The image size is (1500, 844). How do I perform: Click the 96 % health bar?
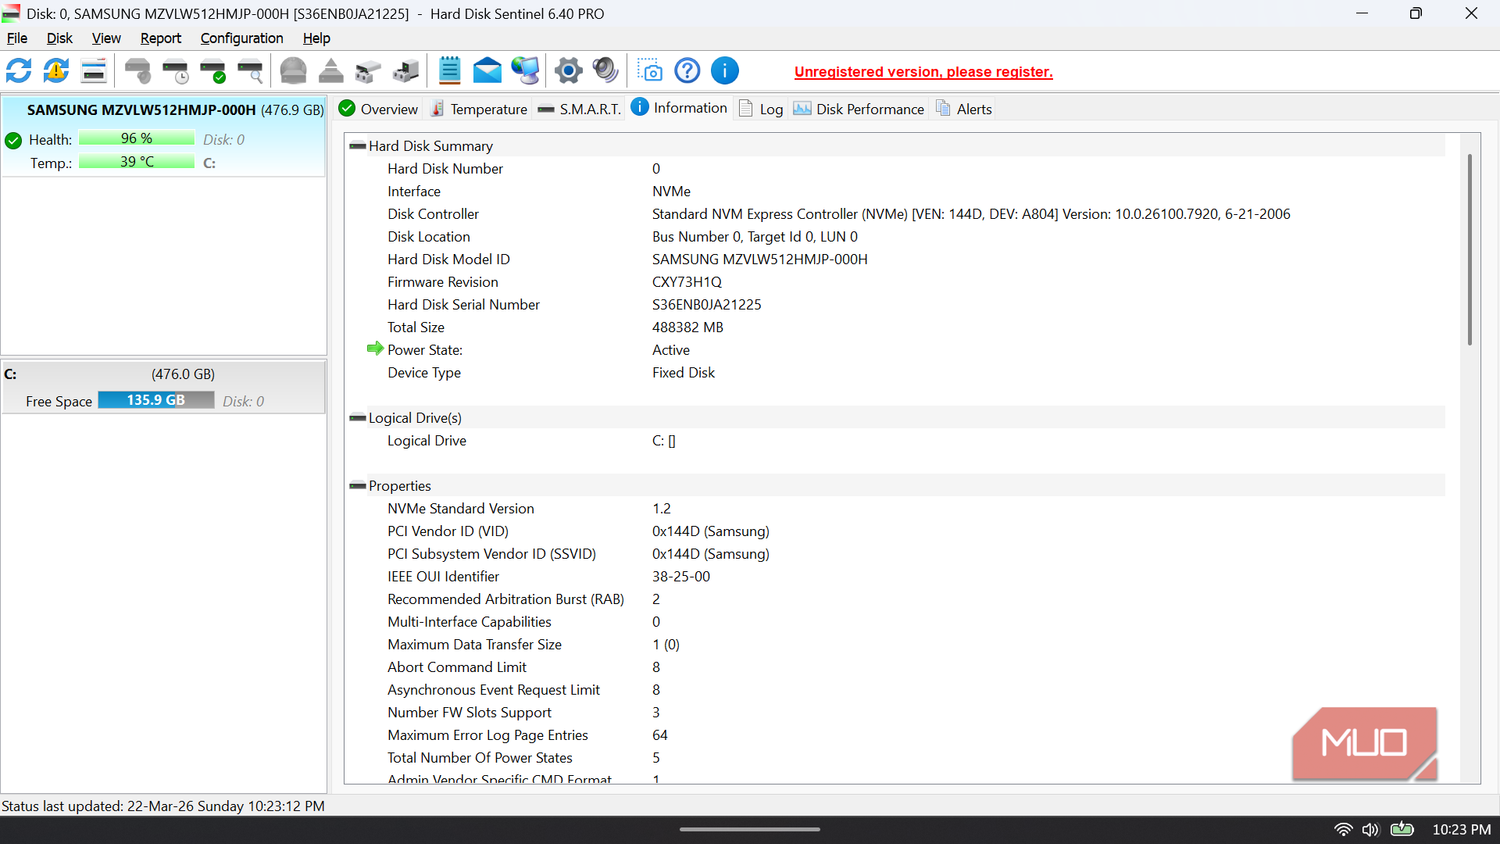click(136, 138)
